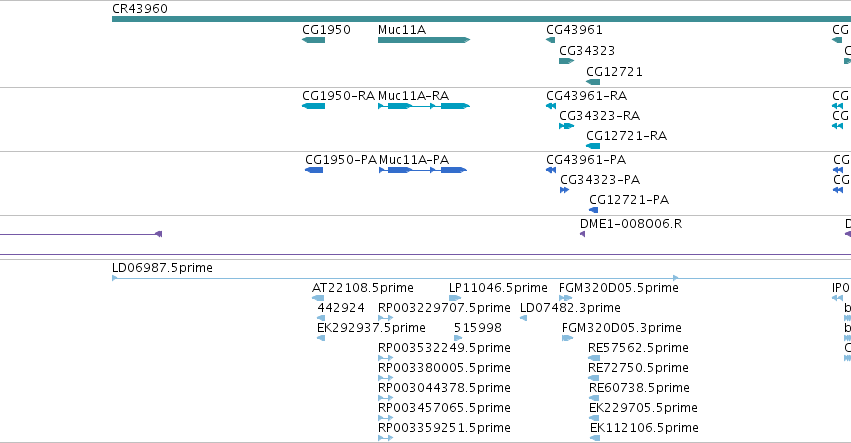Image resolution: width=851 pixels, height=443 pixels.
Task: Open the Muc11A-RA transcript feature
Action: pyautogui.click(x=424, y=106)
